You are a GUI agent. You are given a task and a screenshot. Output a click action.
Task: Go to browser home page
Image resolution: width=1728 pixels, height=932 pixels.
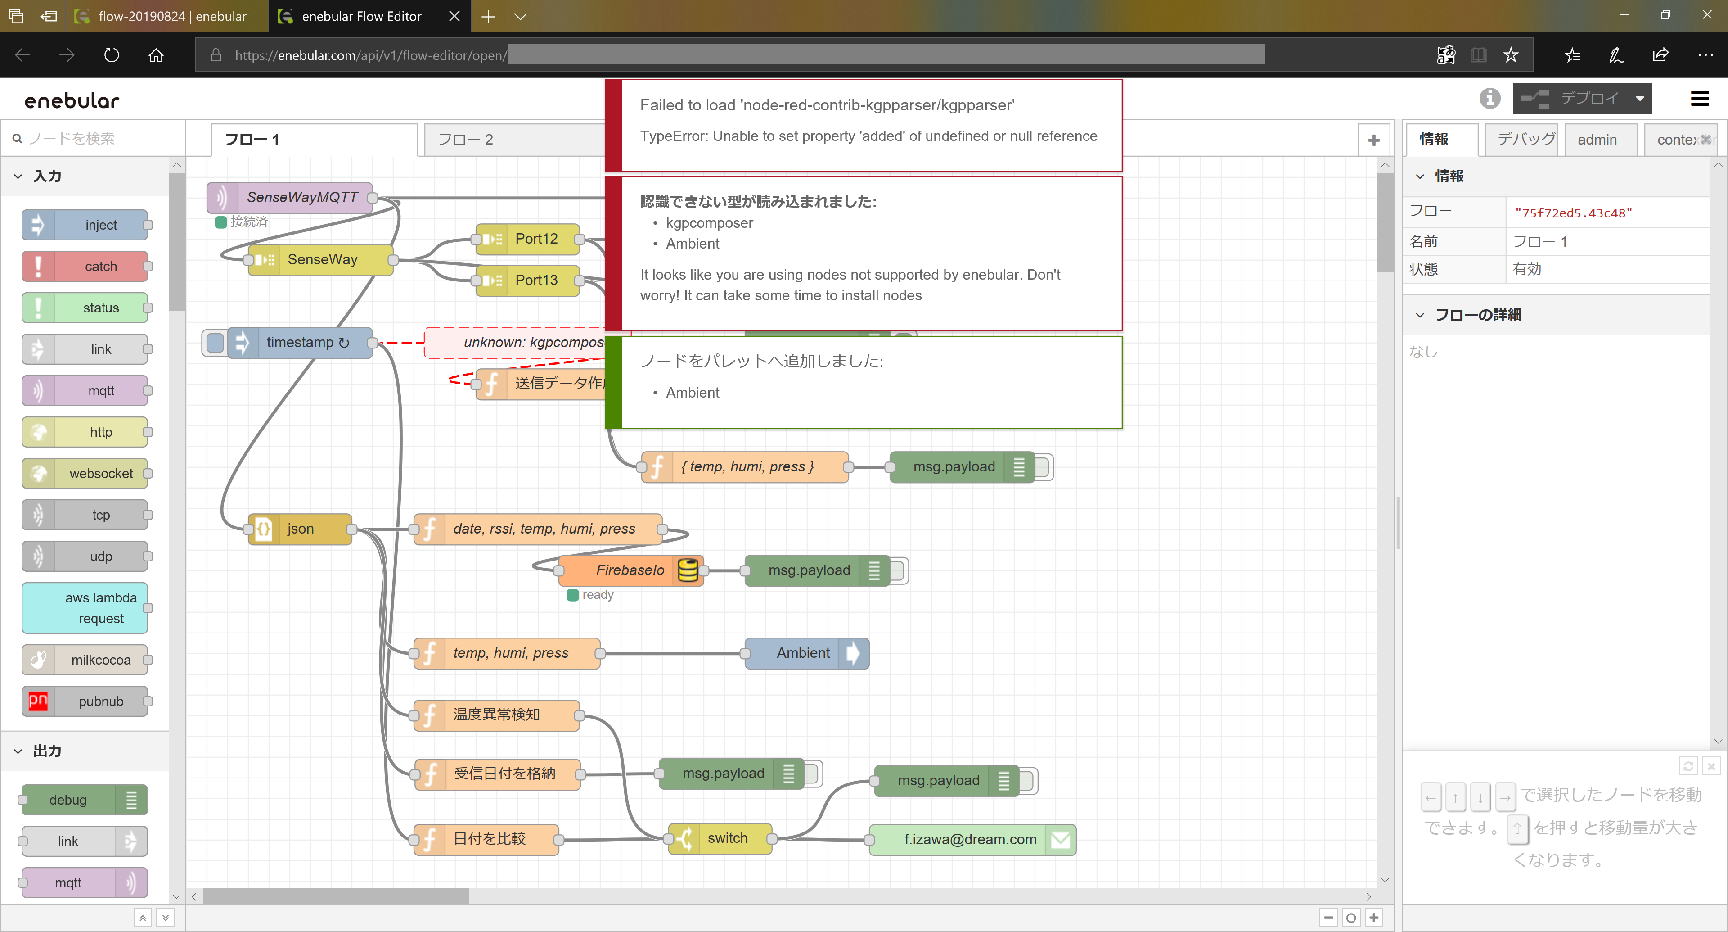(x=156, y=55)
